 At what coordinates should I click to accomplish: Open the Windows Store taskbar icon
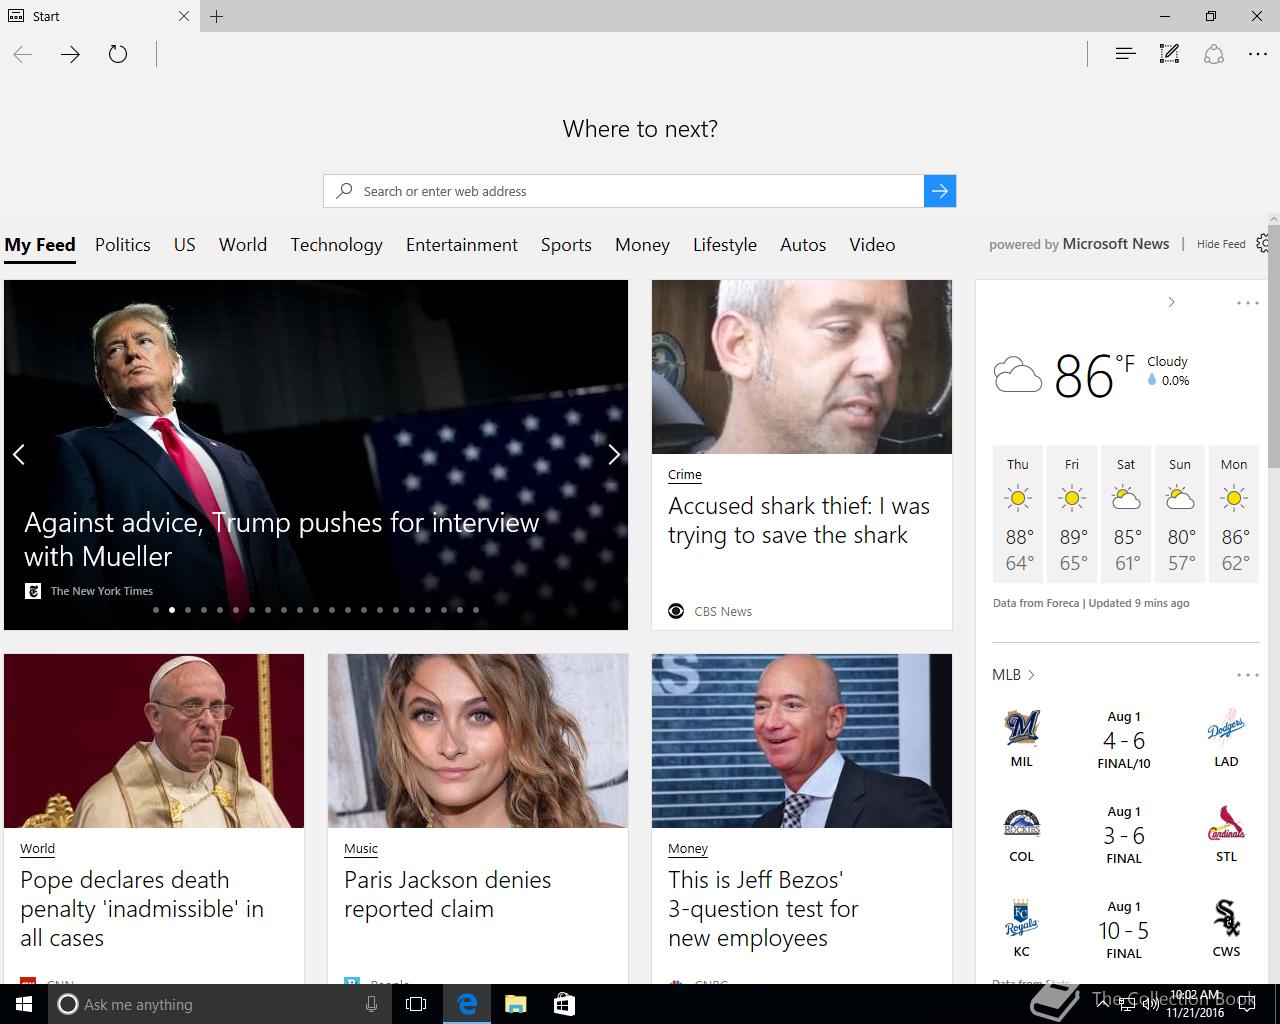[x=564, y=1004]
